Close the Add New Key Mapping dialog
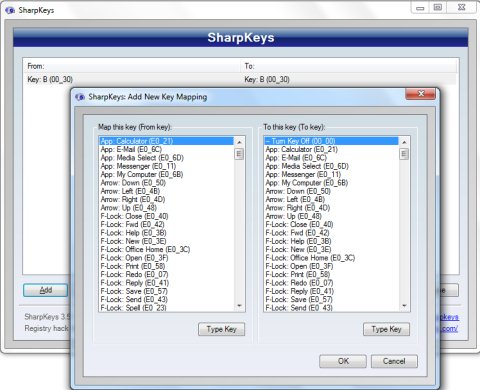Viewport: 480px width, 390px height. [x=420, y=94]
